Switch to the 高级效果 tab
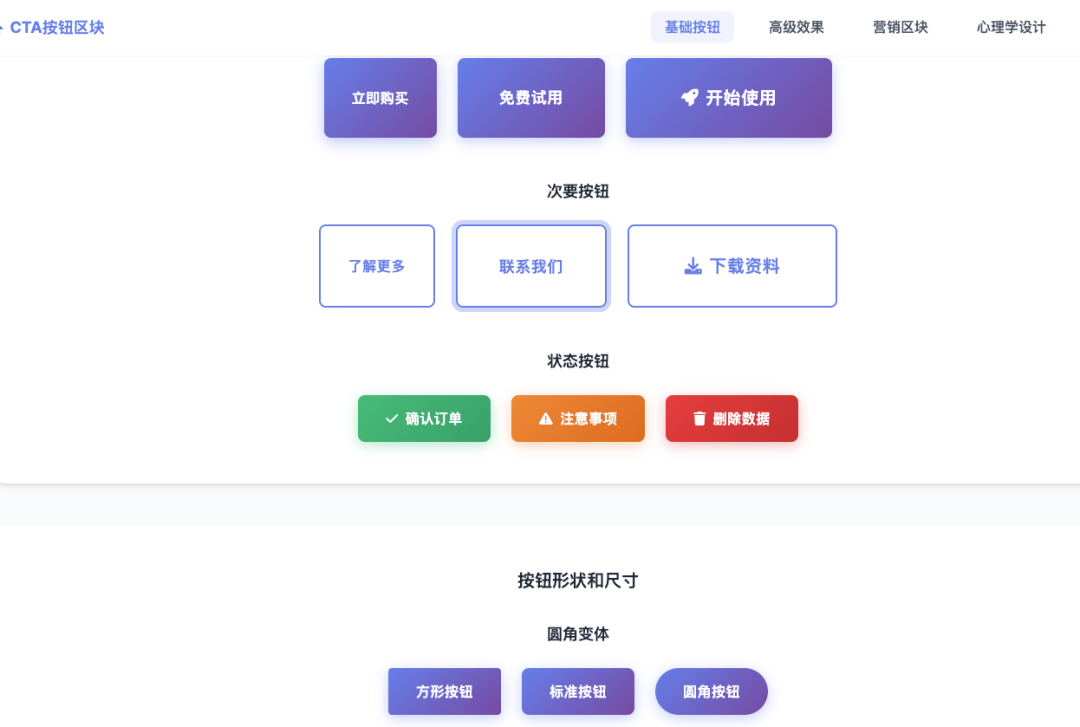The width and height of the screenshot is (1080, 727). 796,26
